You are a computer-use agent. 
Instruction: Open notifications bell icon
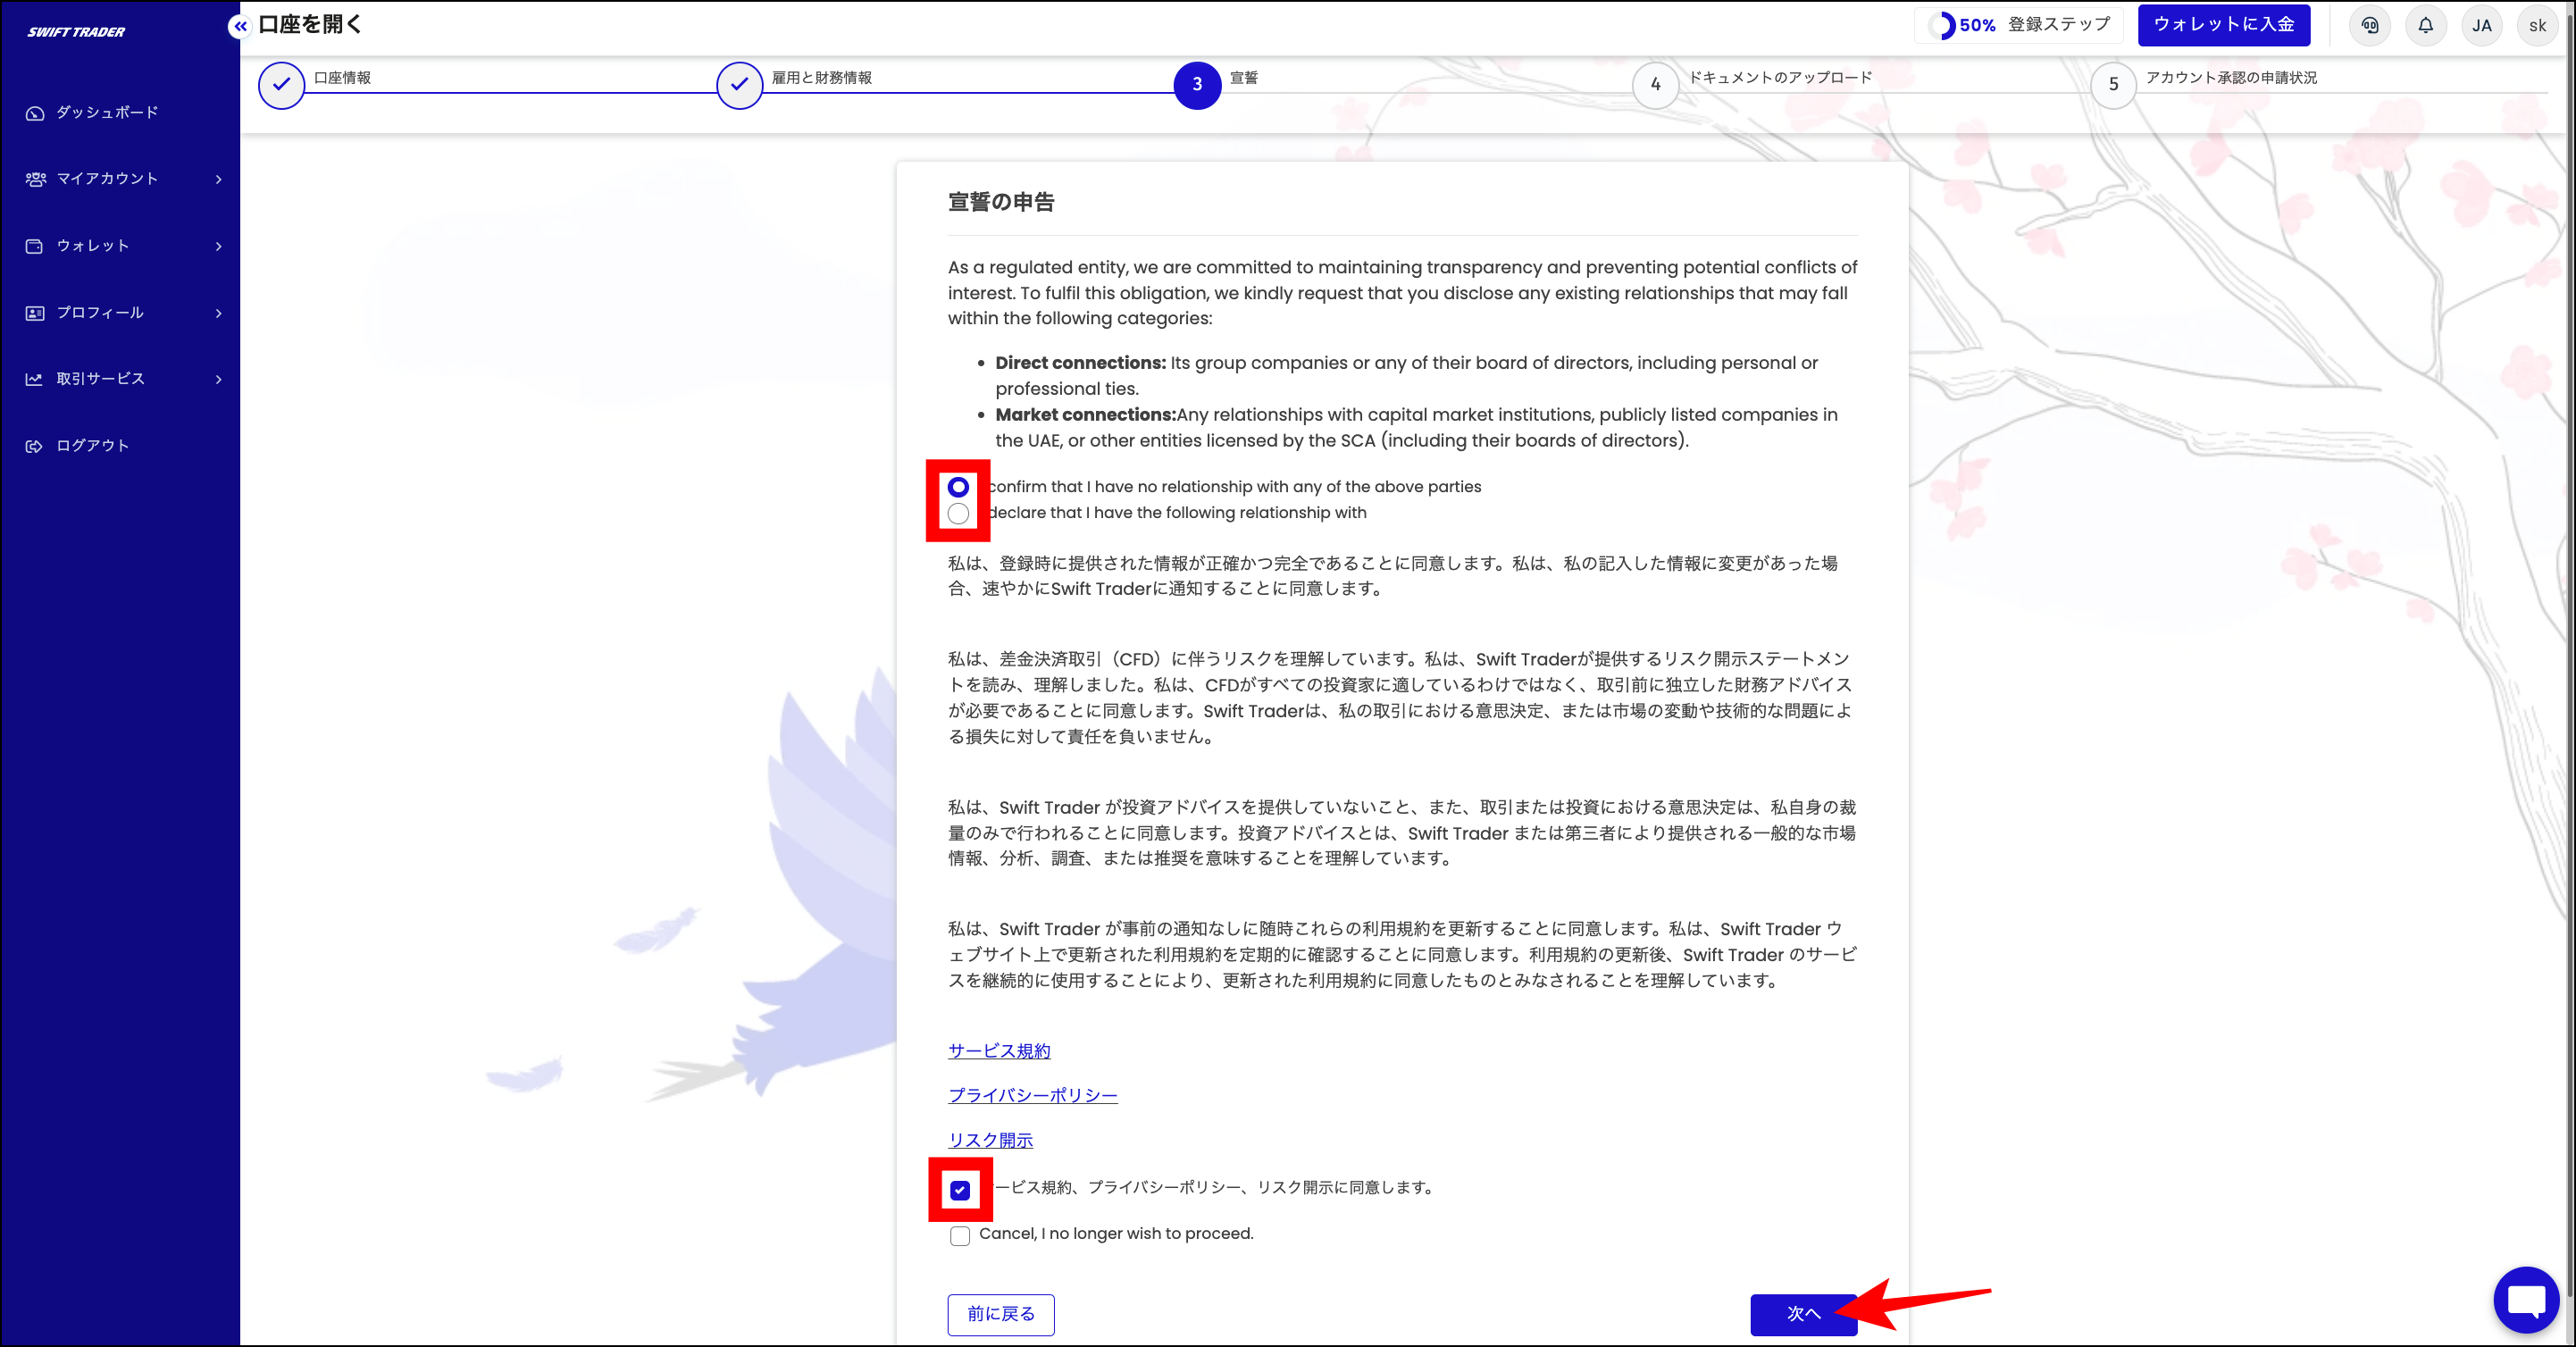point(2425,26)
